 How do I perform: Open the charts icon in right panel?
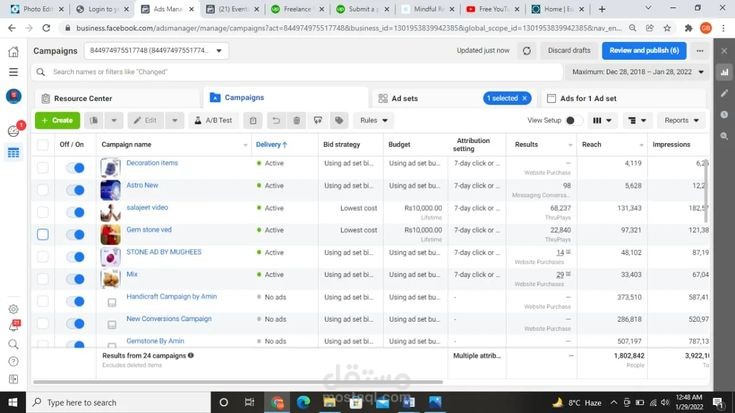724,72
